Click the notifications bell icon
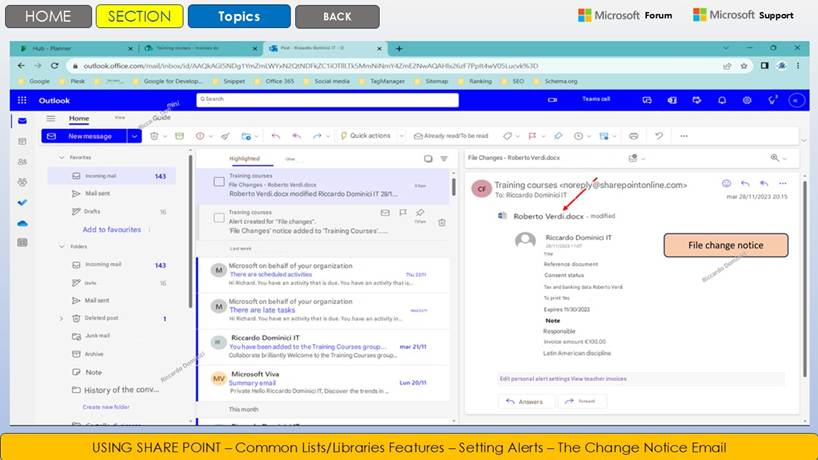Viewport: 818px width, 460px height. click(722, 100)
